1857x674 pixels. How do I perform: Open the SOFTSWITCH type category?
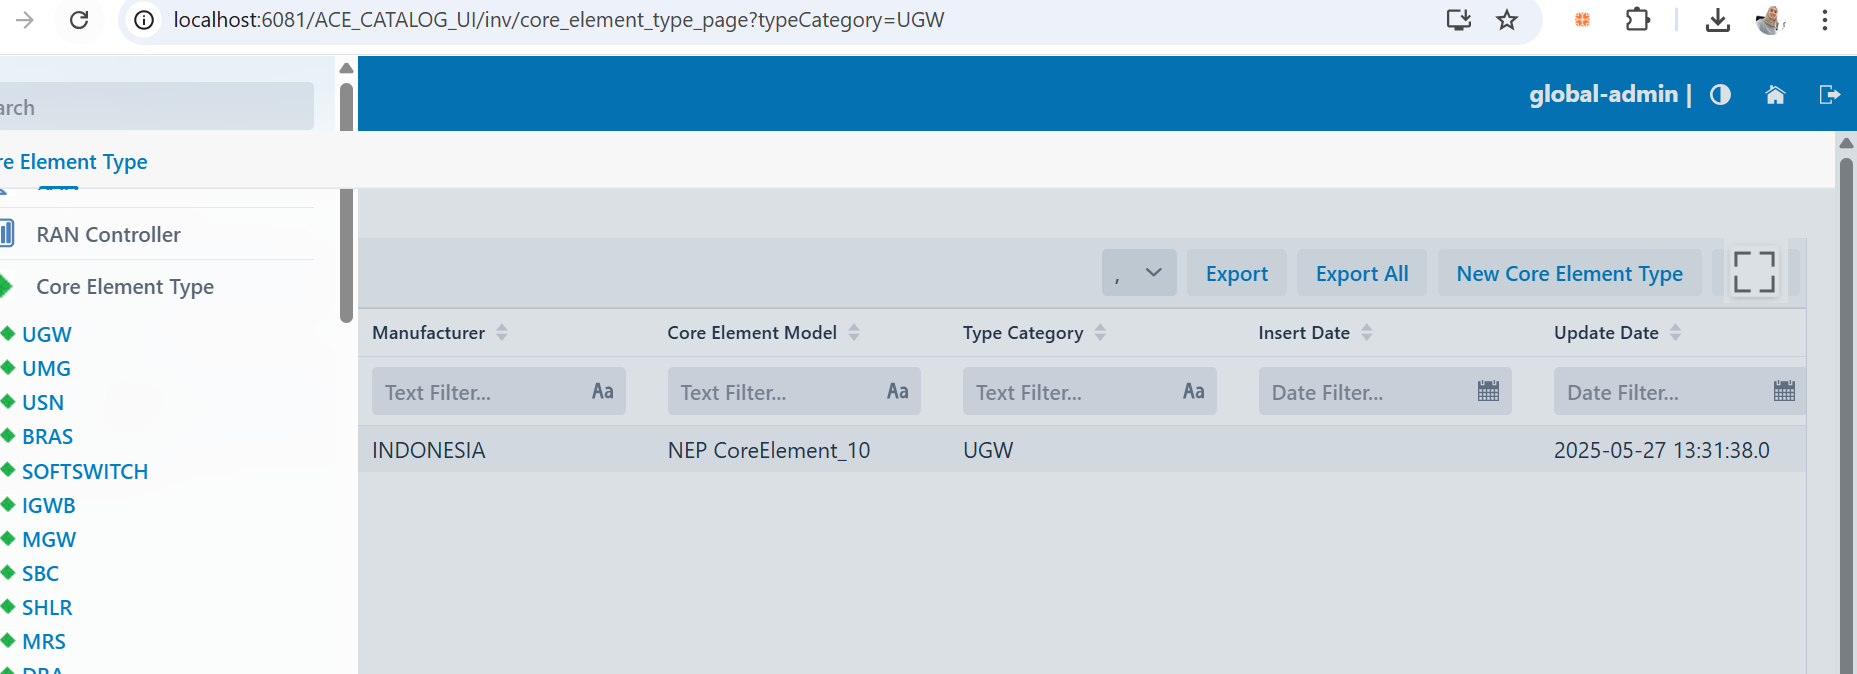tap(85, 471)
